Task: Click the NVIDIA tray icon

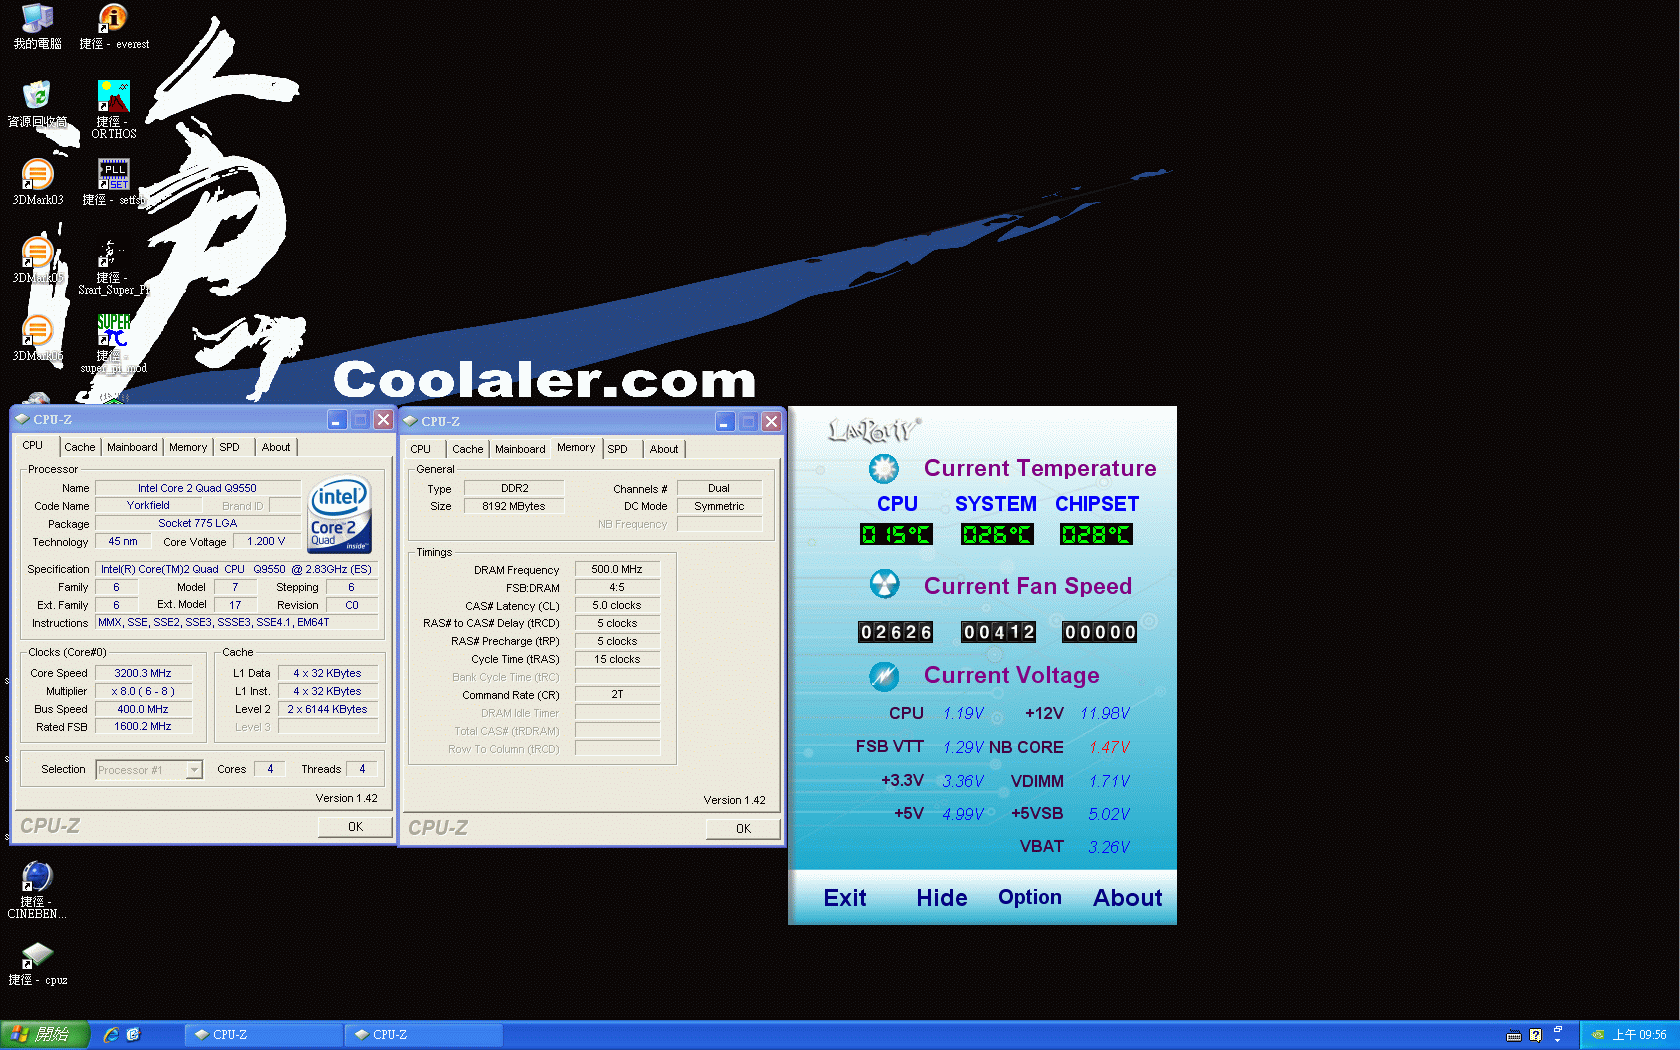Action: [x=1598, y=1035]
